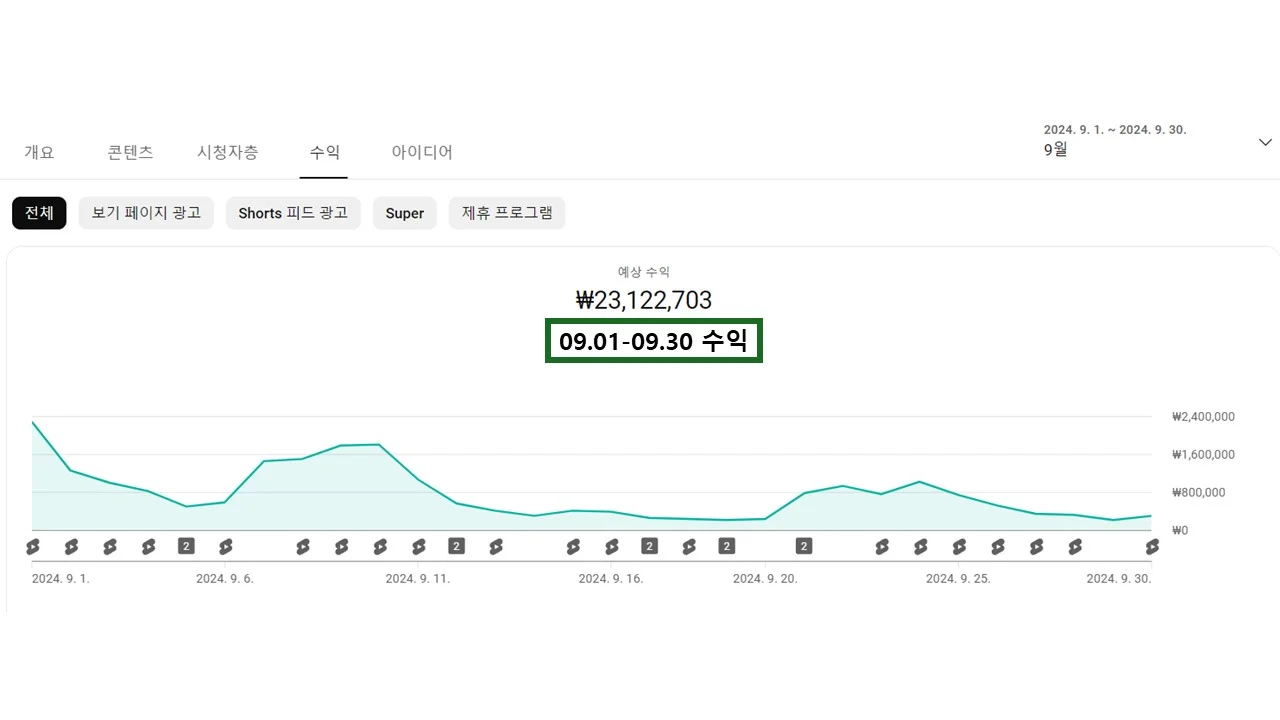The width and height of the screenshot is (1280, 720).
Task: Open the '2' video badge just before 9. 20.
Action: click(727, 546)
